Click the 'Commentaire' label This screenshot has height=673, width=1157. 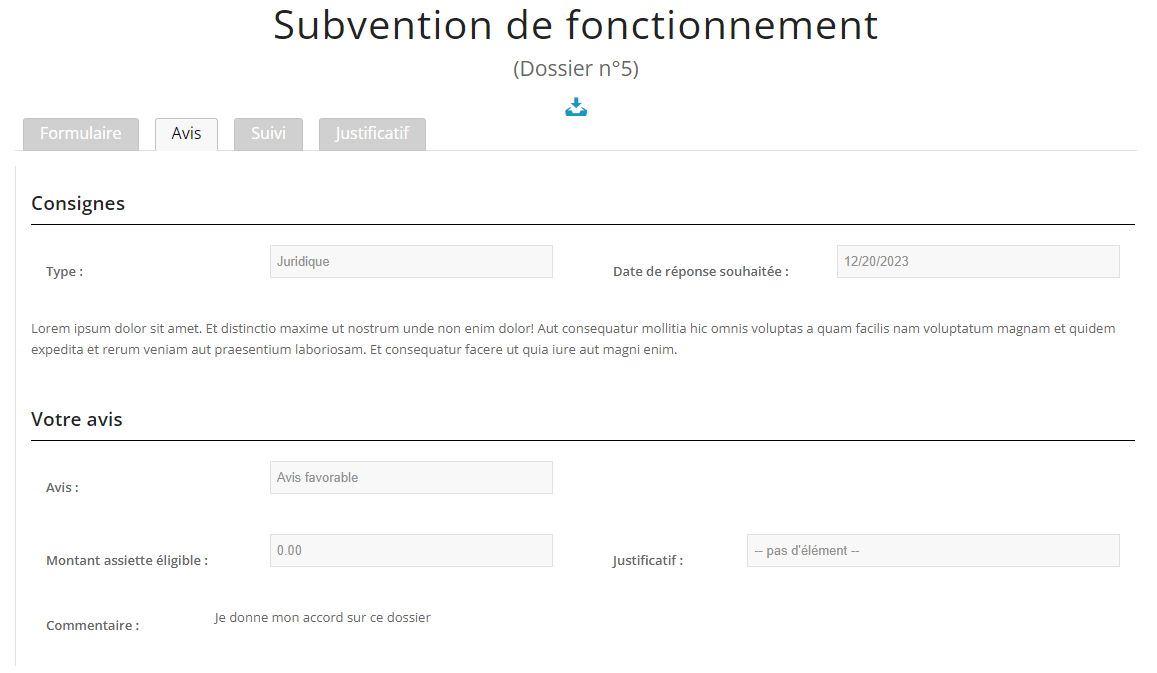93,626
